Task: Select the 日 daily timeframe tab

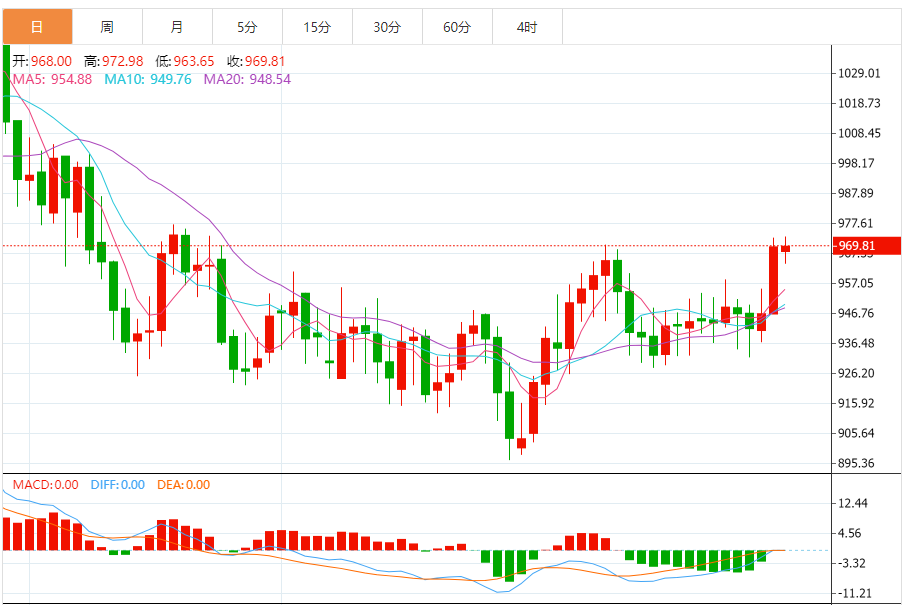Action: pos(38,27)
